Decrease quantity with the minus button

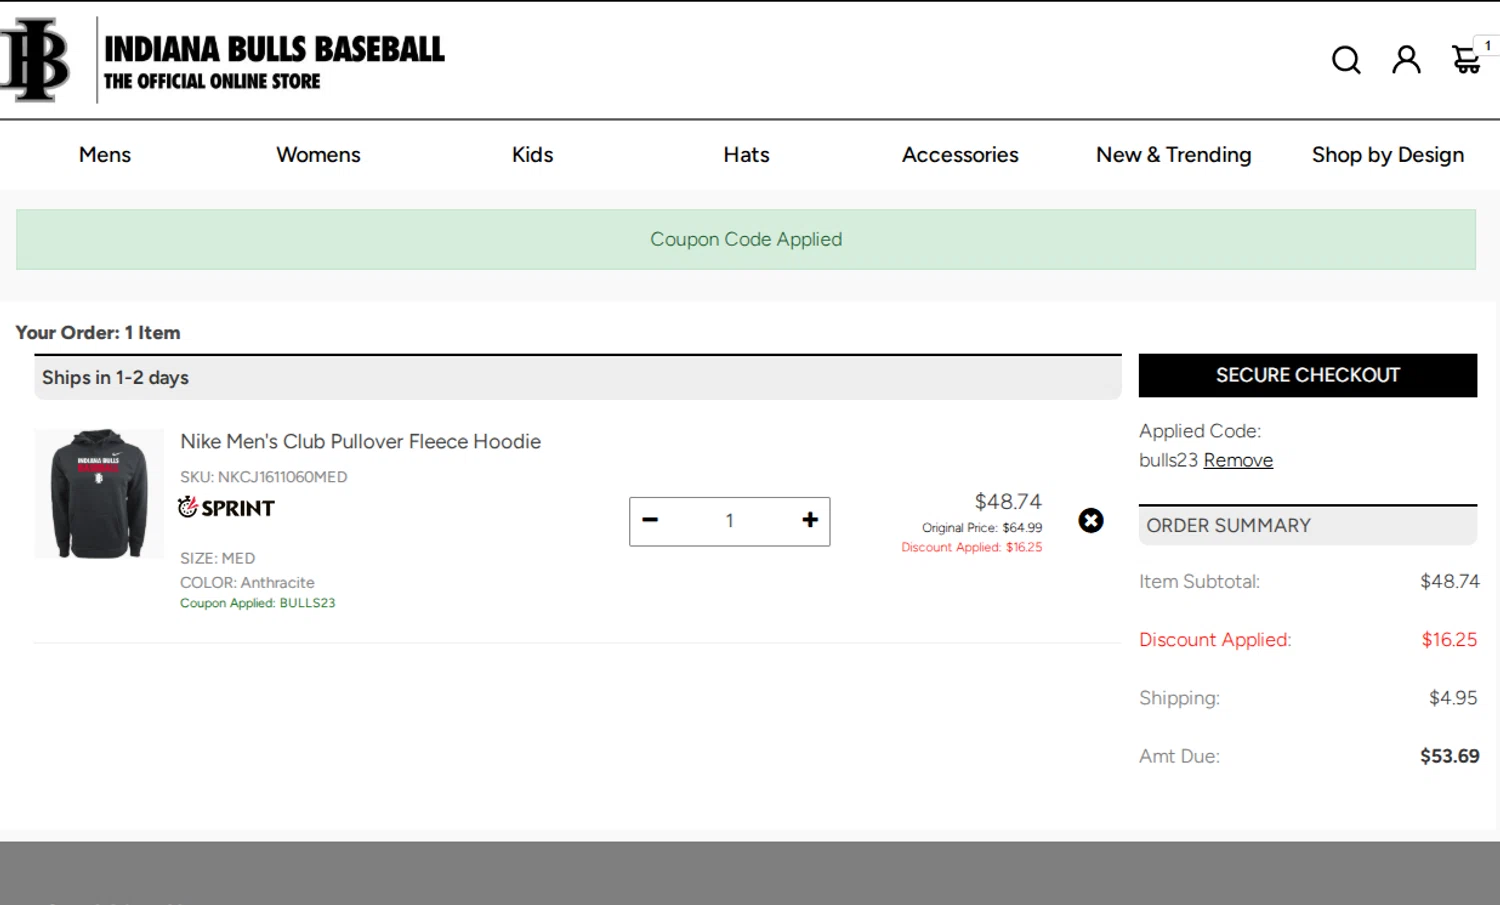[650, 520]
